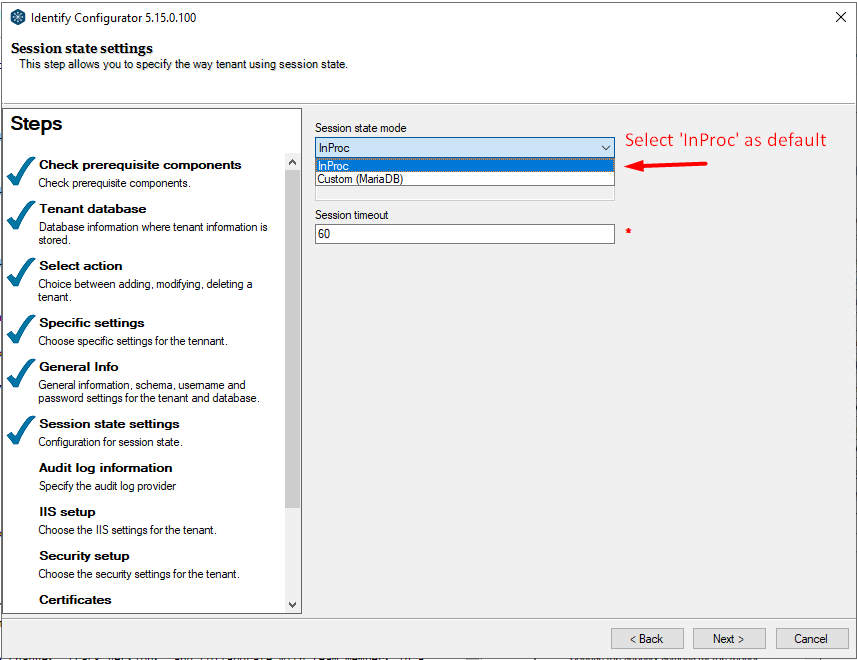Viewport: 857px width, 660px height.
Task: Open the Session state mode dropdown arrow
Action: [x=606, y=148]
